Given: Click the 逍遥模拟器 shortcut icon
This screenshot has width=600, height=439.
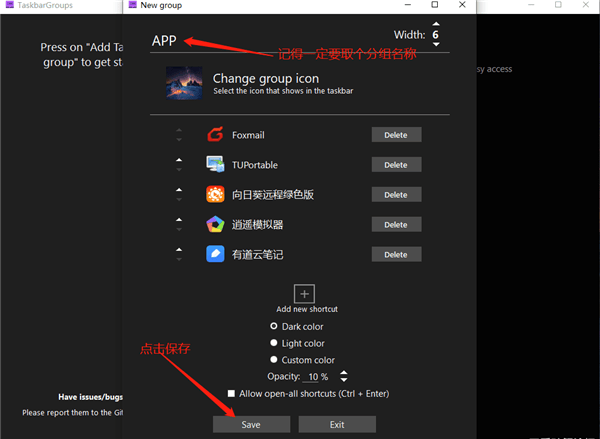Looking at the screenshot, I should (215, 225).
